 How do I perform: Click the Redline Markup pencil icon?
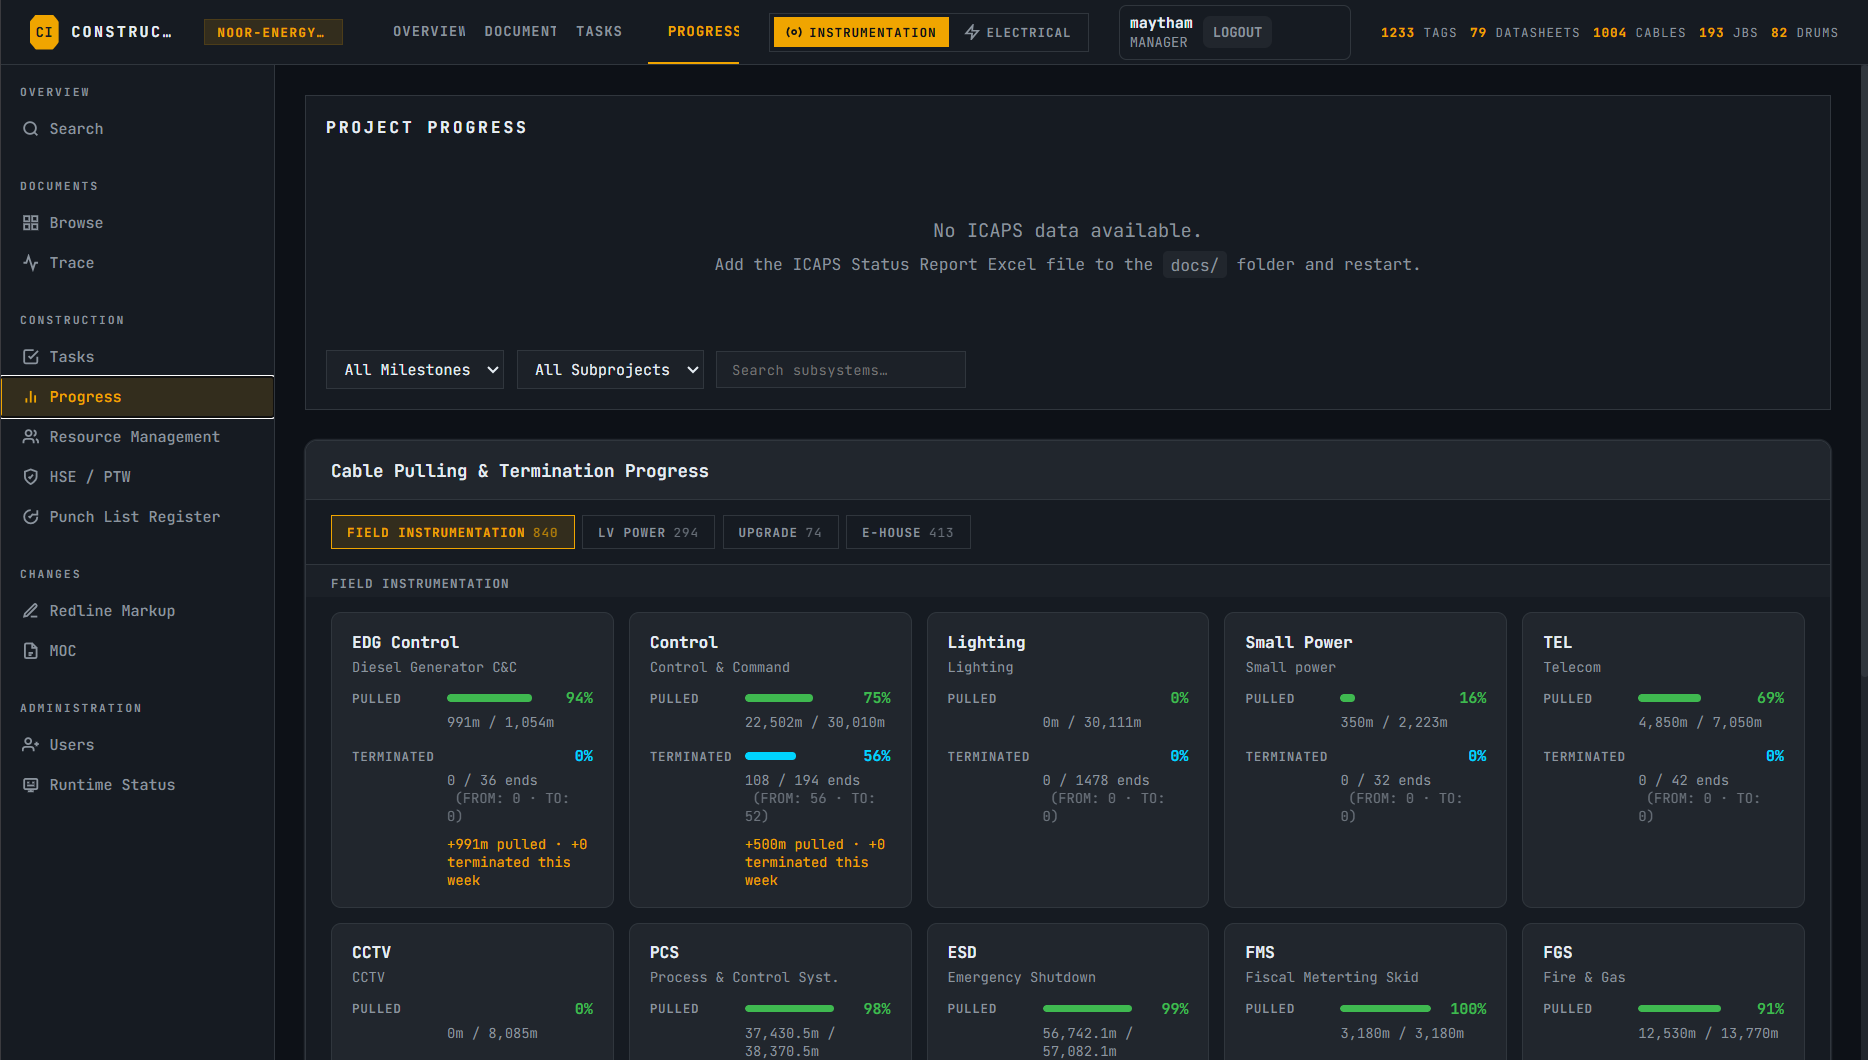click(31, 611)
